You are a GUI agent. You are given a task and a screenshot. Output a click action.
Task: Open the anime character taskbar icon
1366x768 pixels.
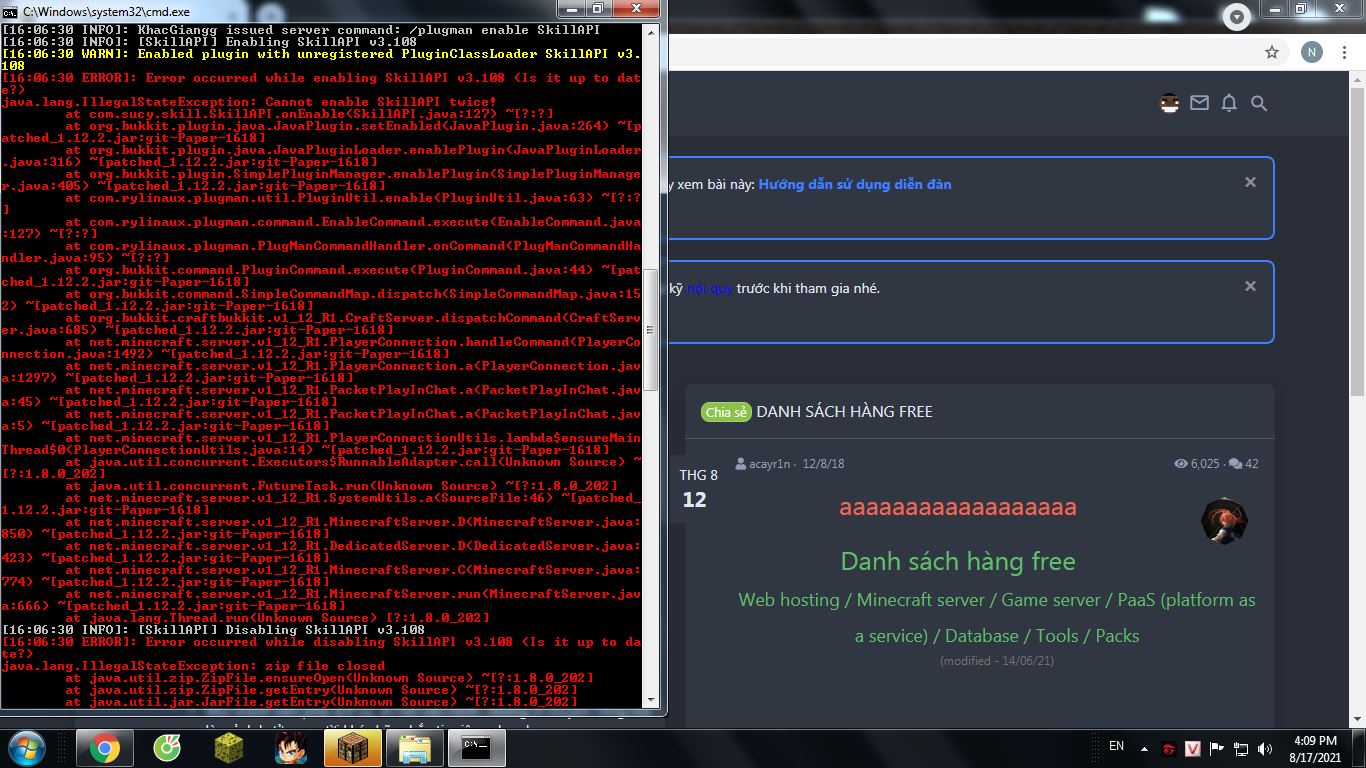click(x=291, y=748)
